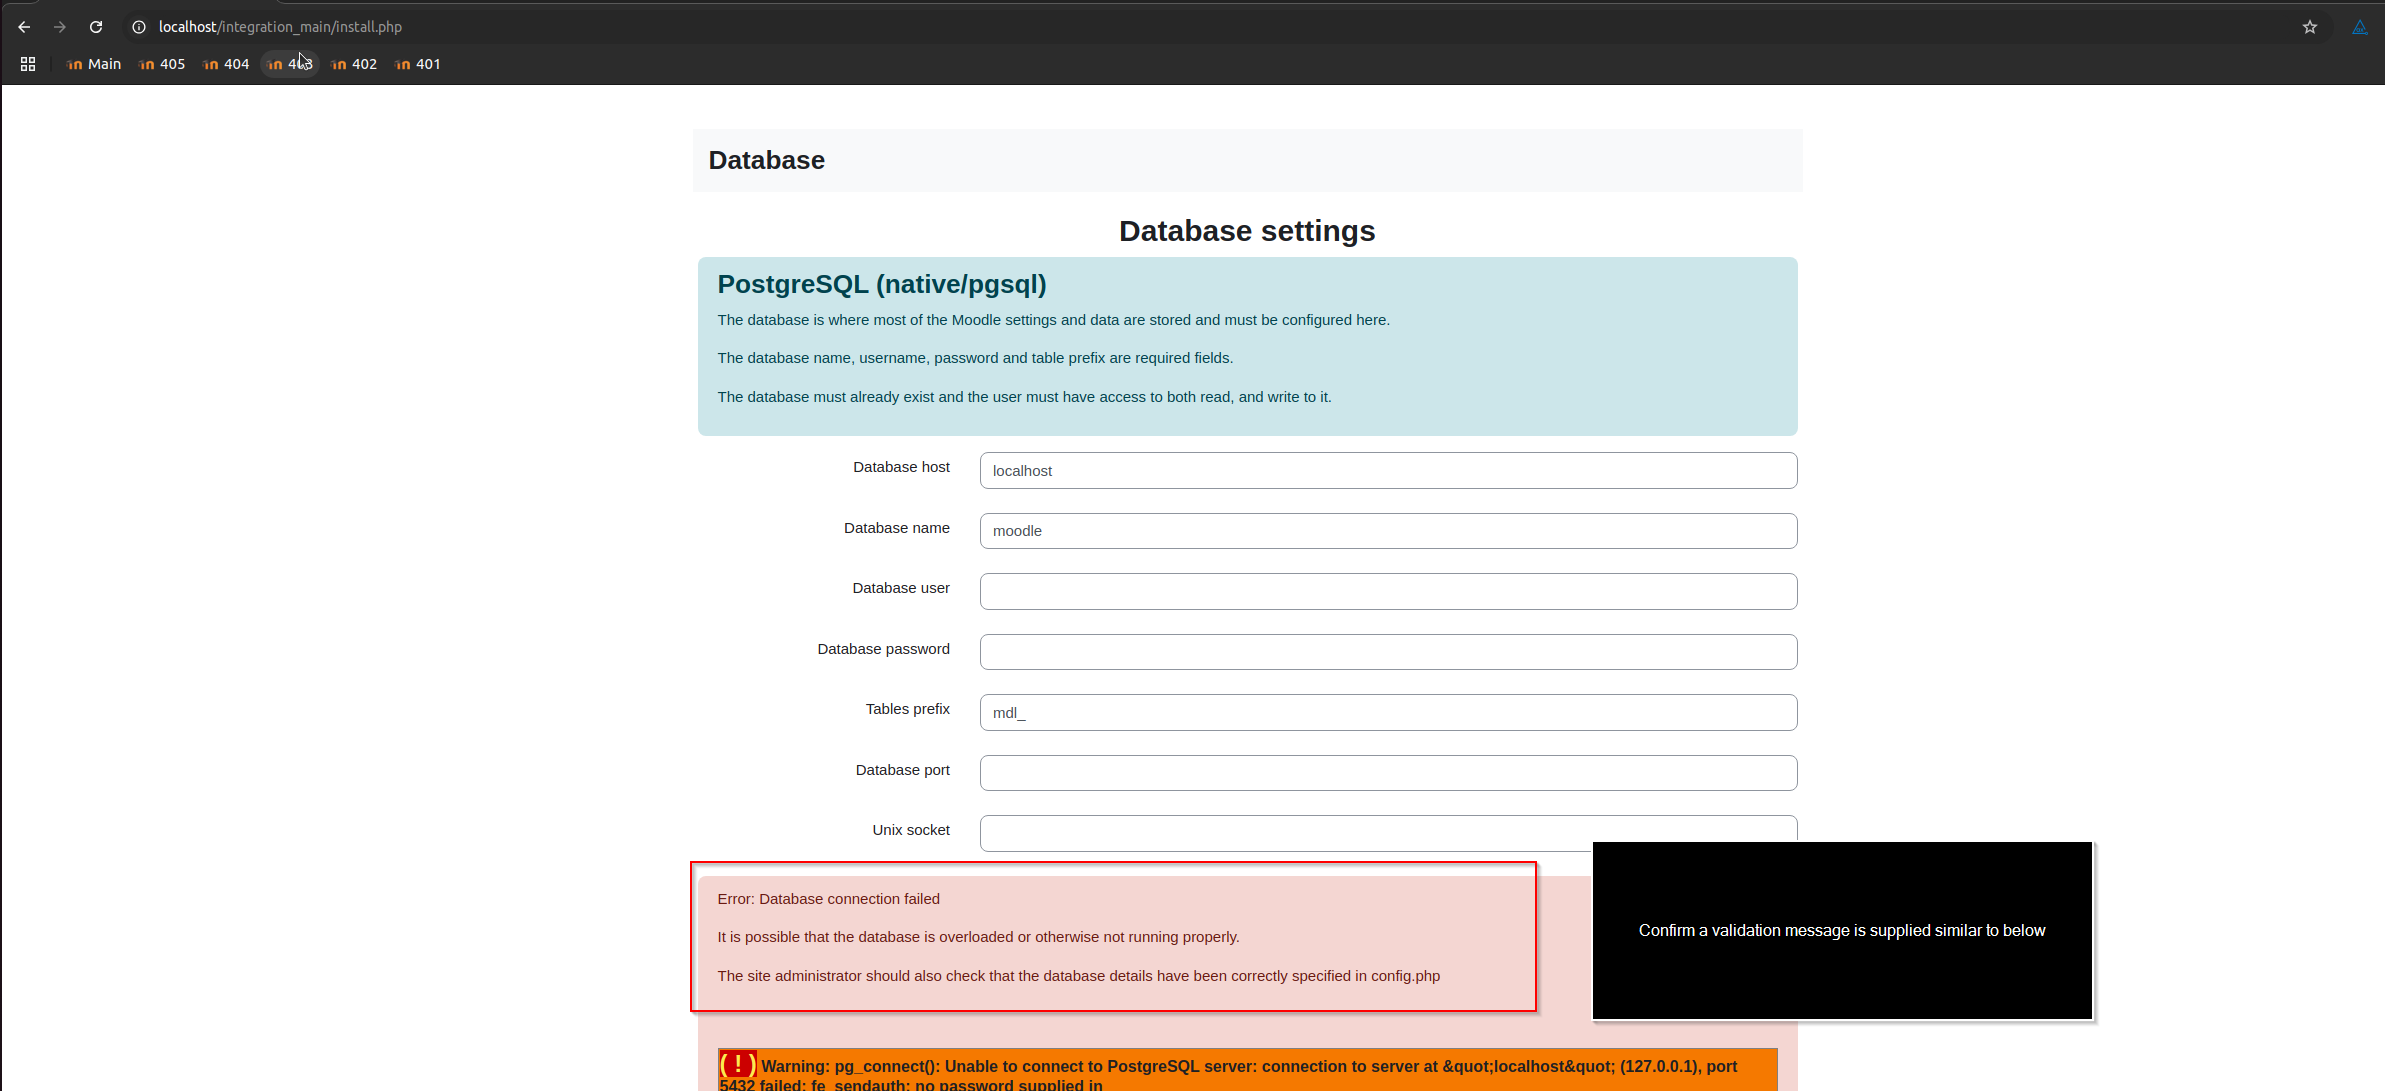Click the PostgreSQL (native/pgsql) heading
This screenshot has height=1091, width=2385.
(882, 284)
